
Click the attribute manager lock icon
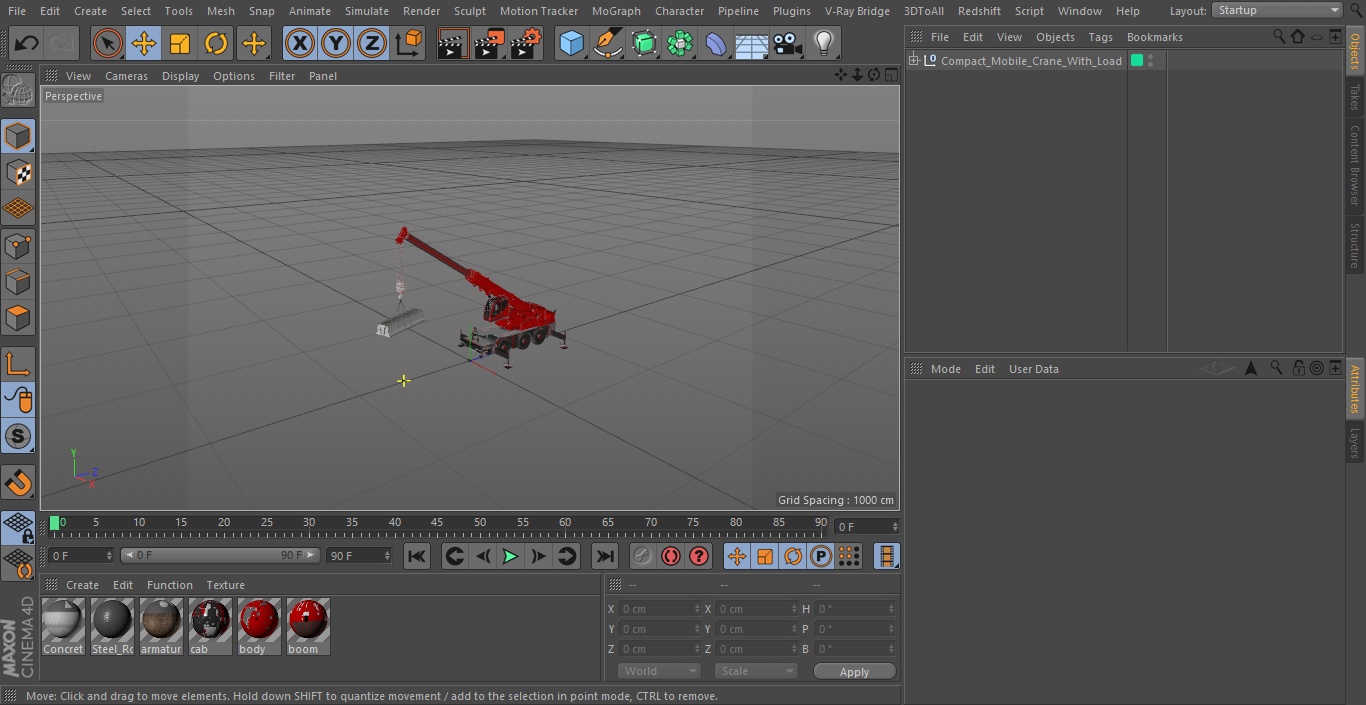click(1298, 368)
